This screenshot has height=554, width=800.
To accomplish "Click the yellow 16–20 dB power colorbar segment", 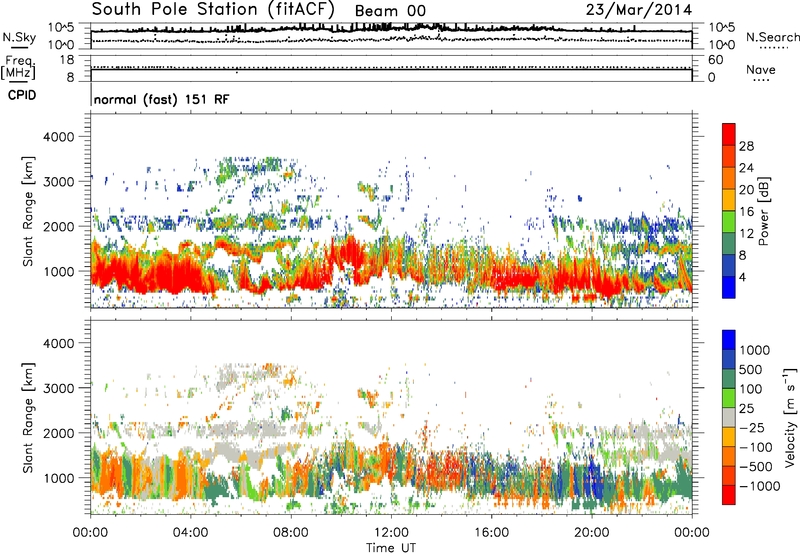I will pyautogui.click(x=729, y=200).
